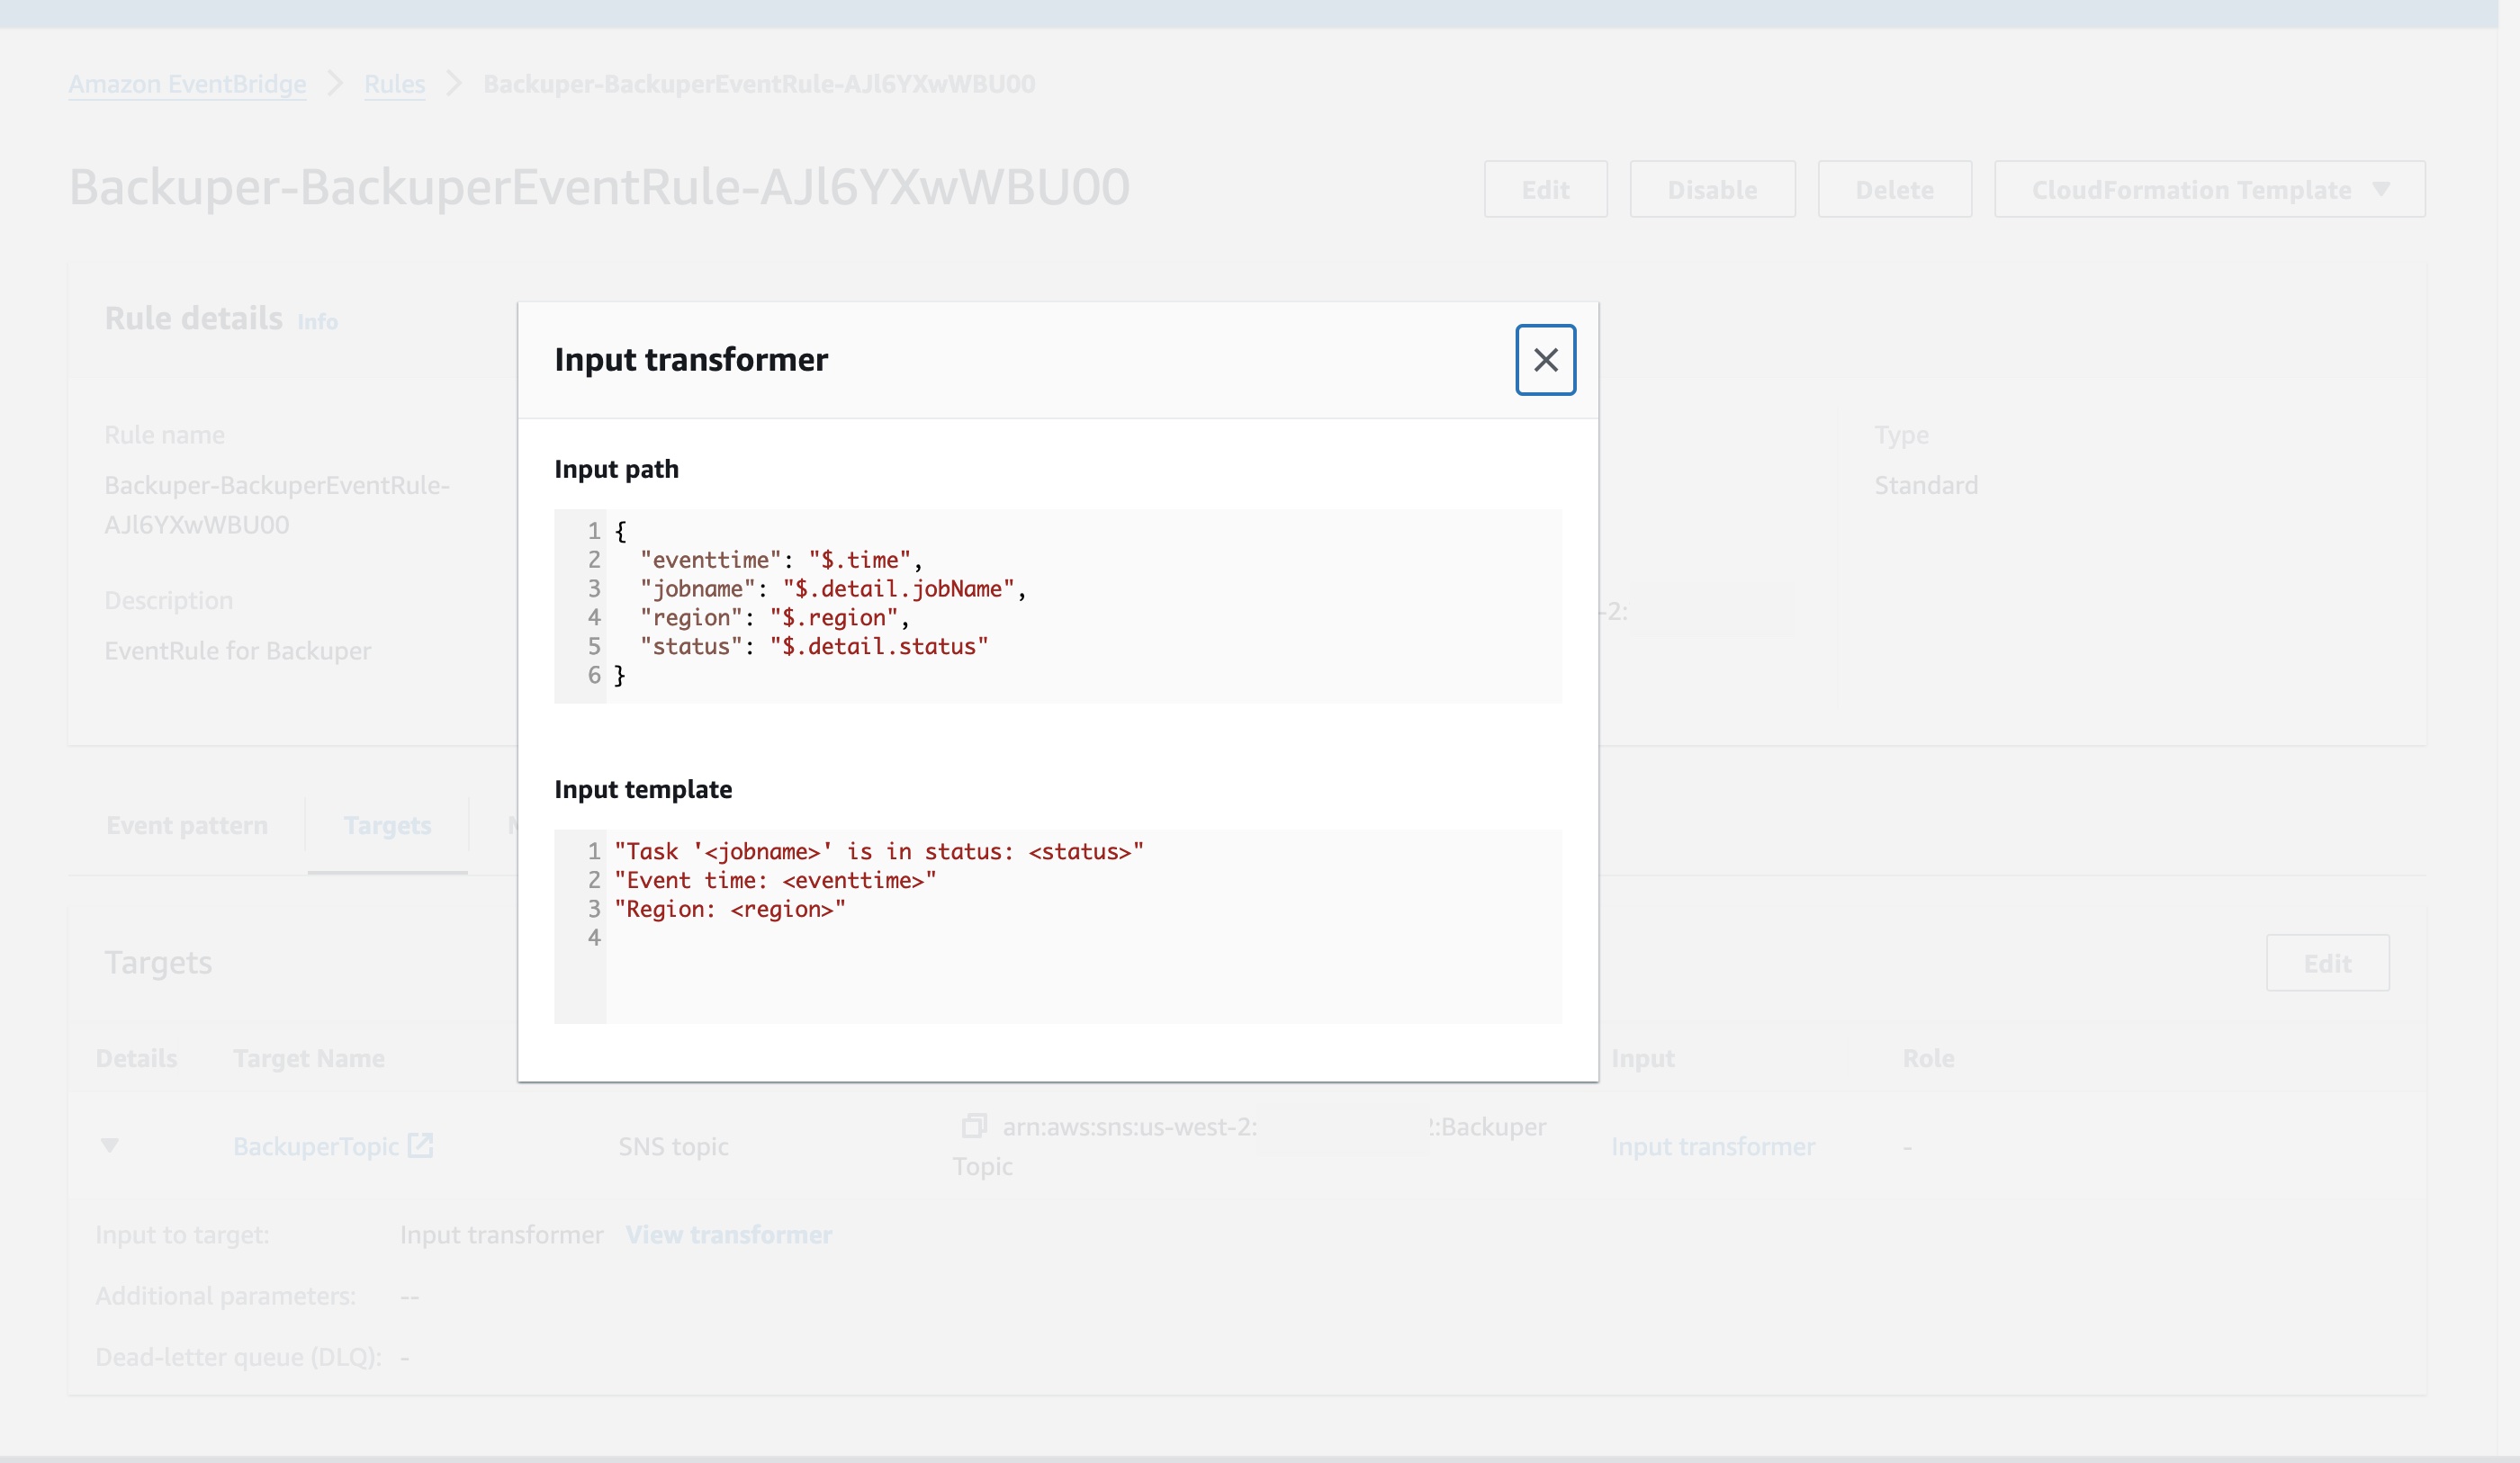Click the Additional parameters label
Screen dimensions: 2520x1463
click(225, 1296)
